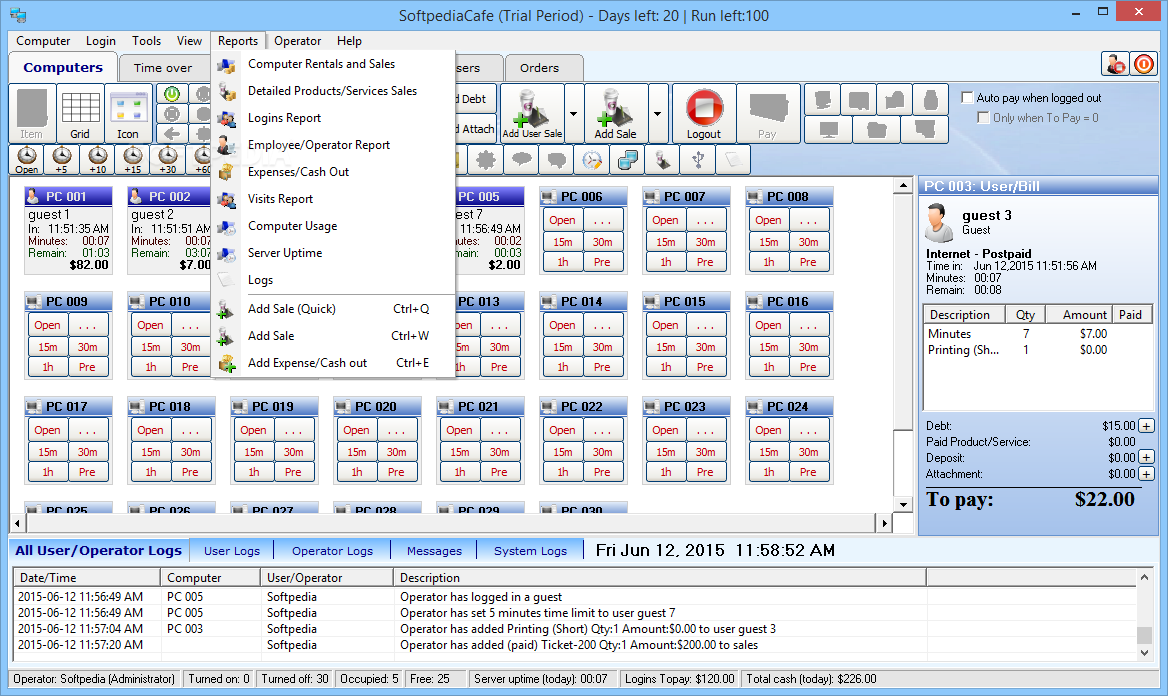This screenshot has height=696, width=1168.
Task: Click the operator lock icon at top right
Action: [x=1115, y=64]
